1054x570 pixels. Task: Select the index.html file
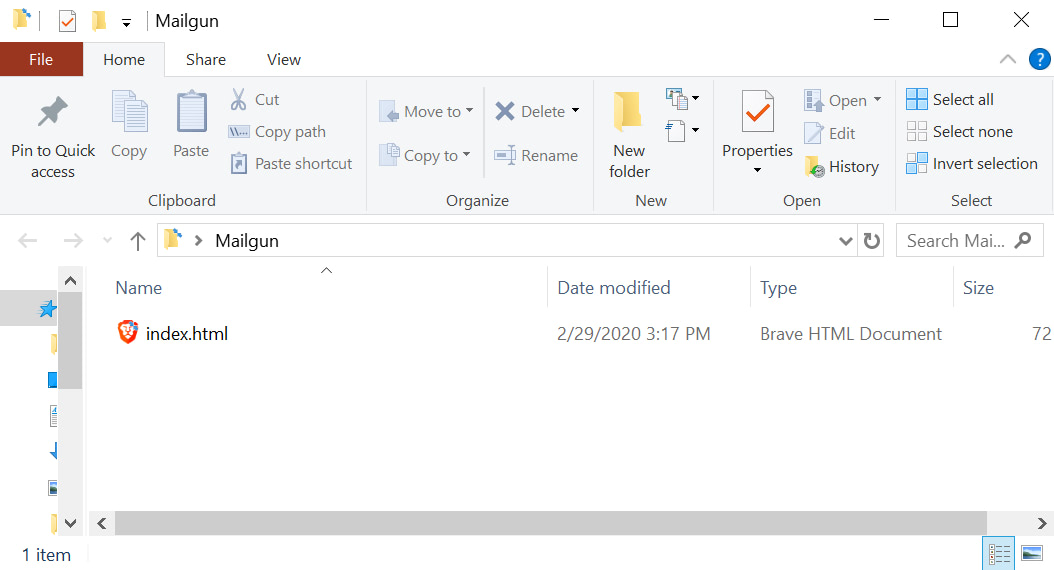[x=186, y=333]
